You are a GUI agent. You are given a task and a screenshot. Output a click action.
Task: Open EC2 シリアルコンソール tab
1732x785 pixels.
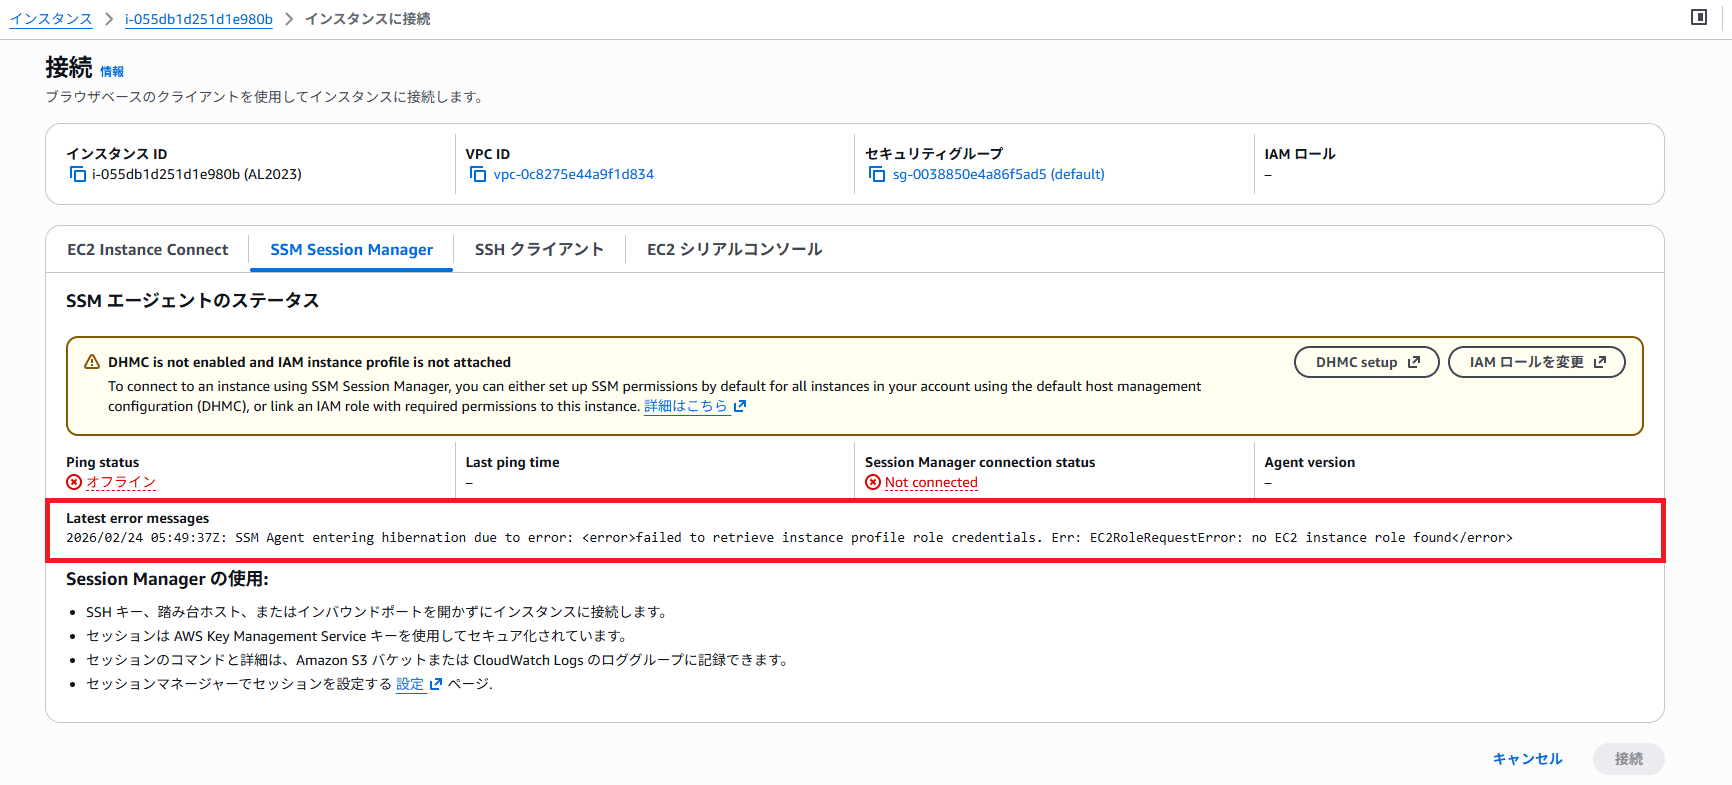click(734, 250)
